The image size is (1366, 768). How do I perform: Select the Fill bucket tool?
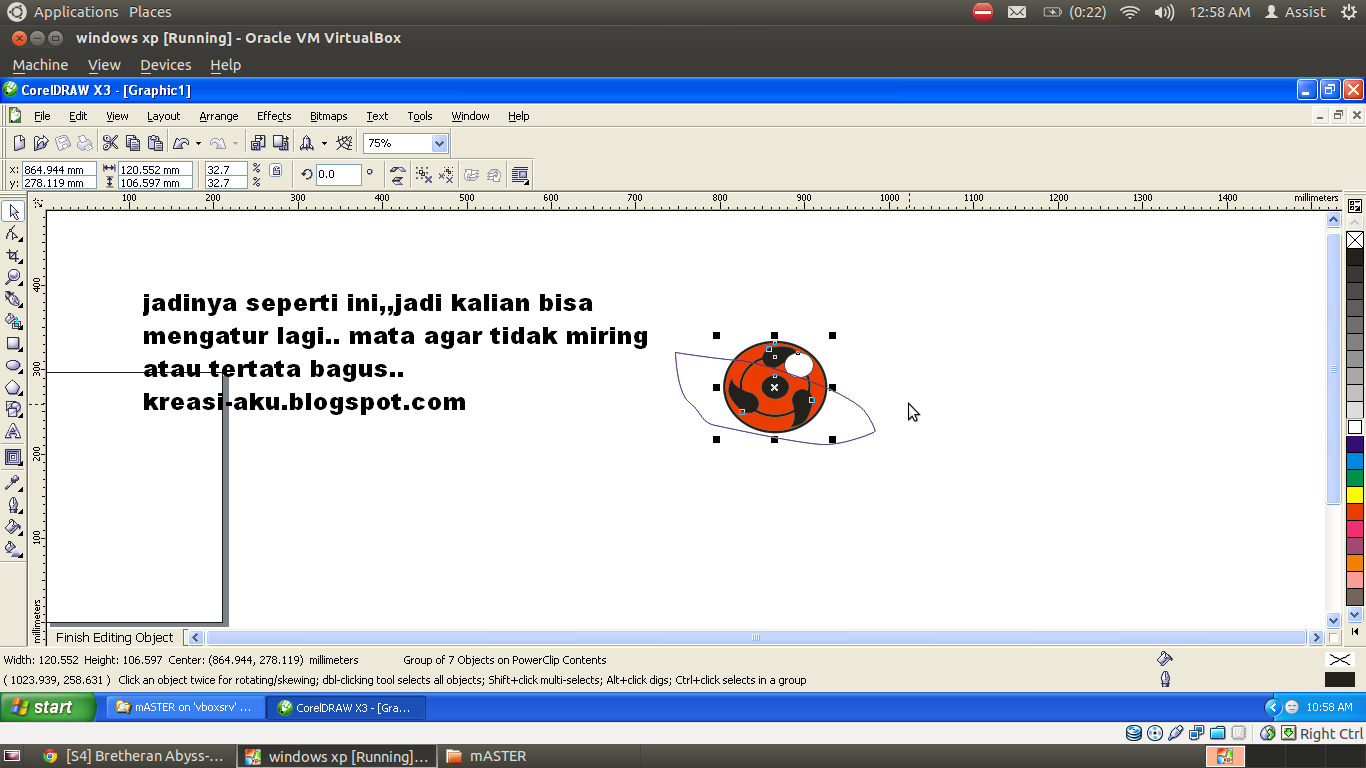[x=13, y=527]
